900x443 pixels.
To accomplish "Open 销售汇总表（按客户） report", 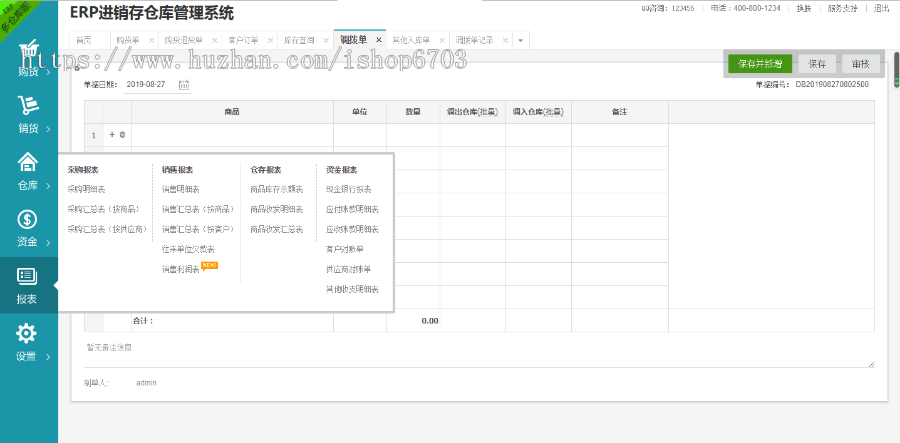I will [198, 229].
